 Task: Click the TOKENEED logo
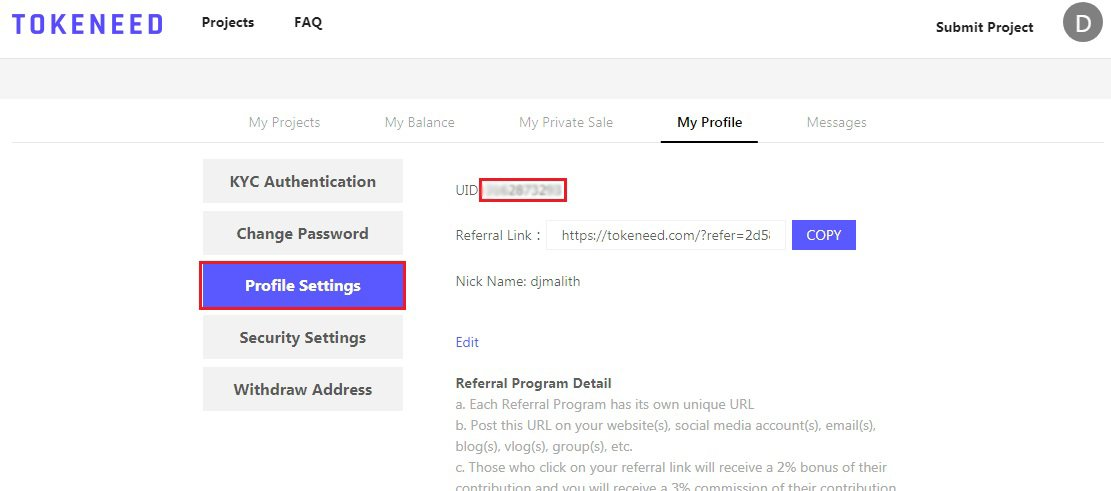pos(87,24)
